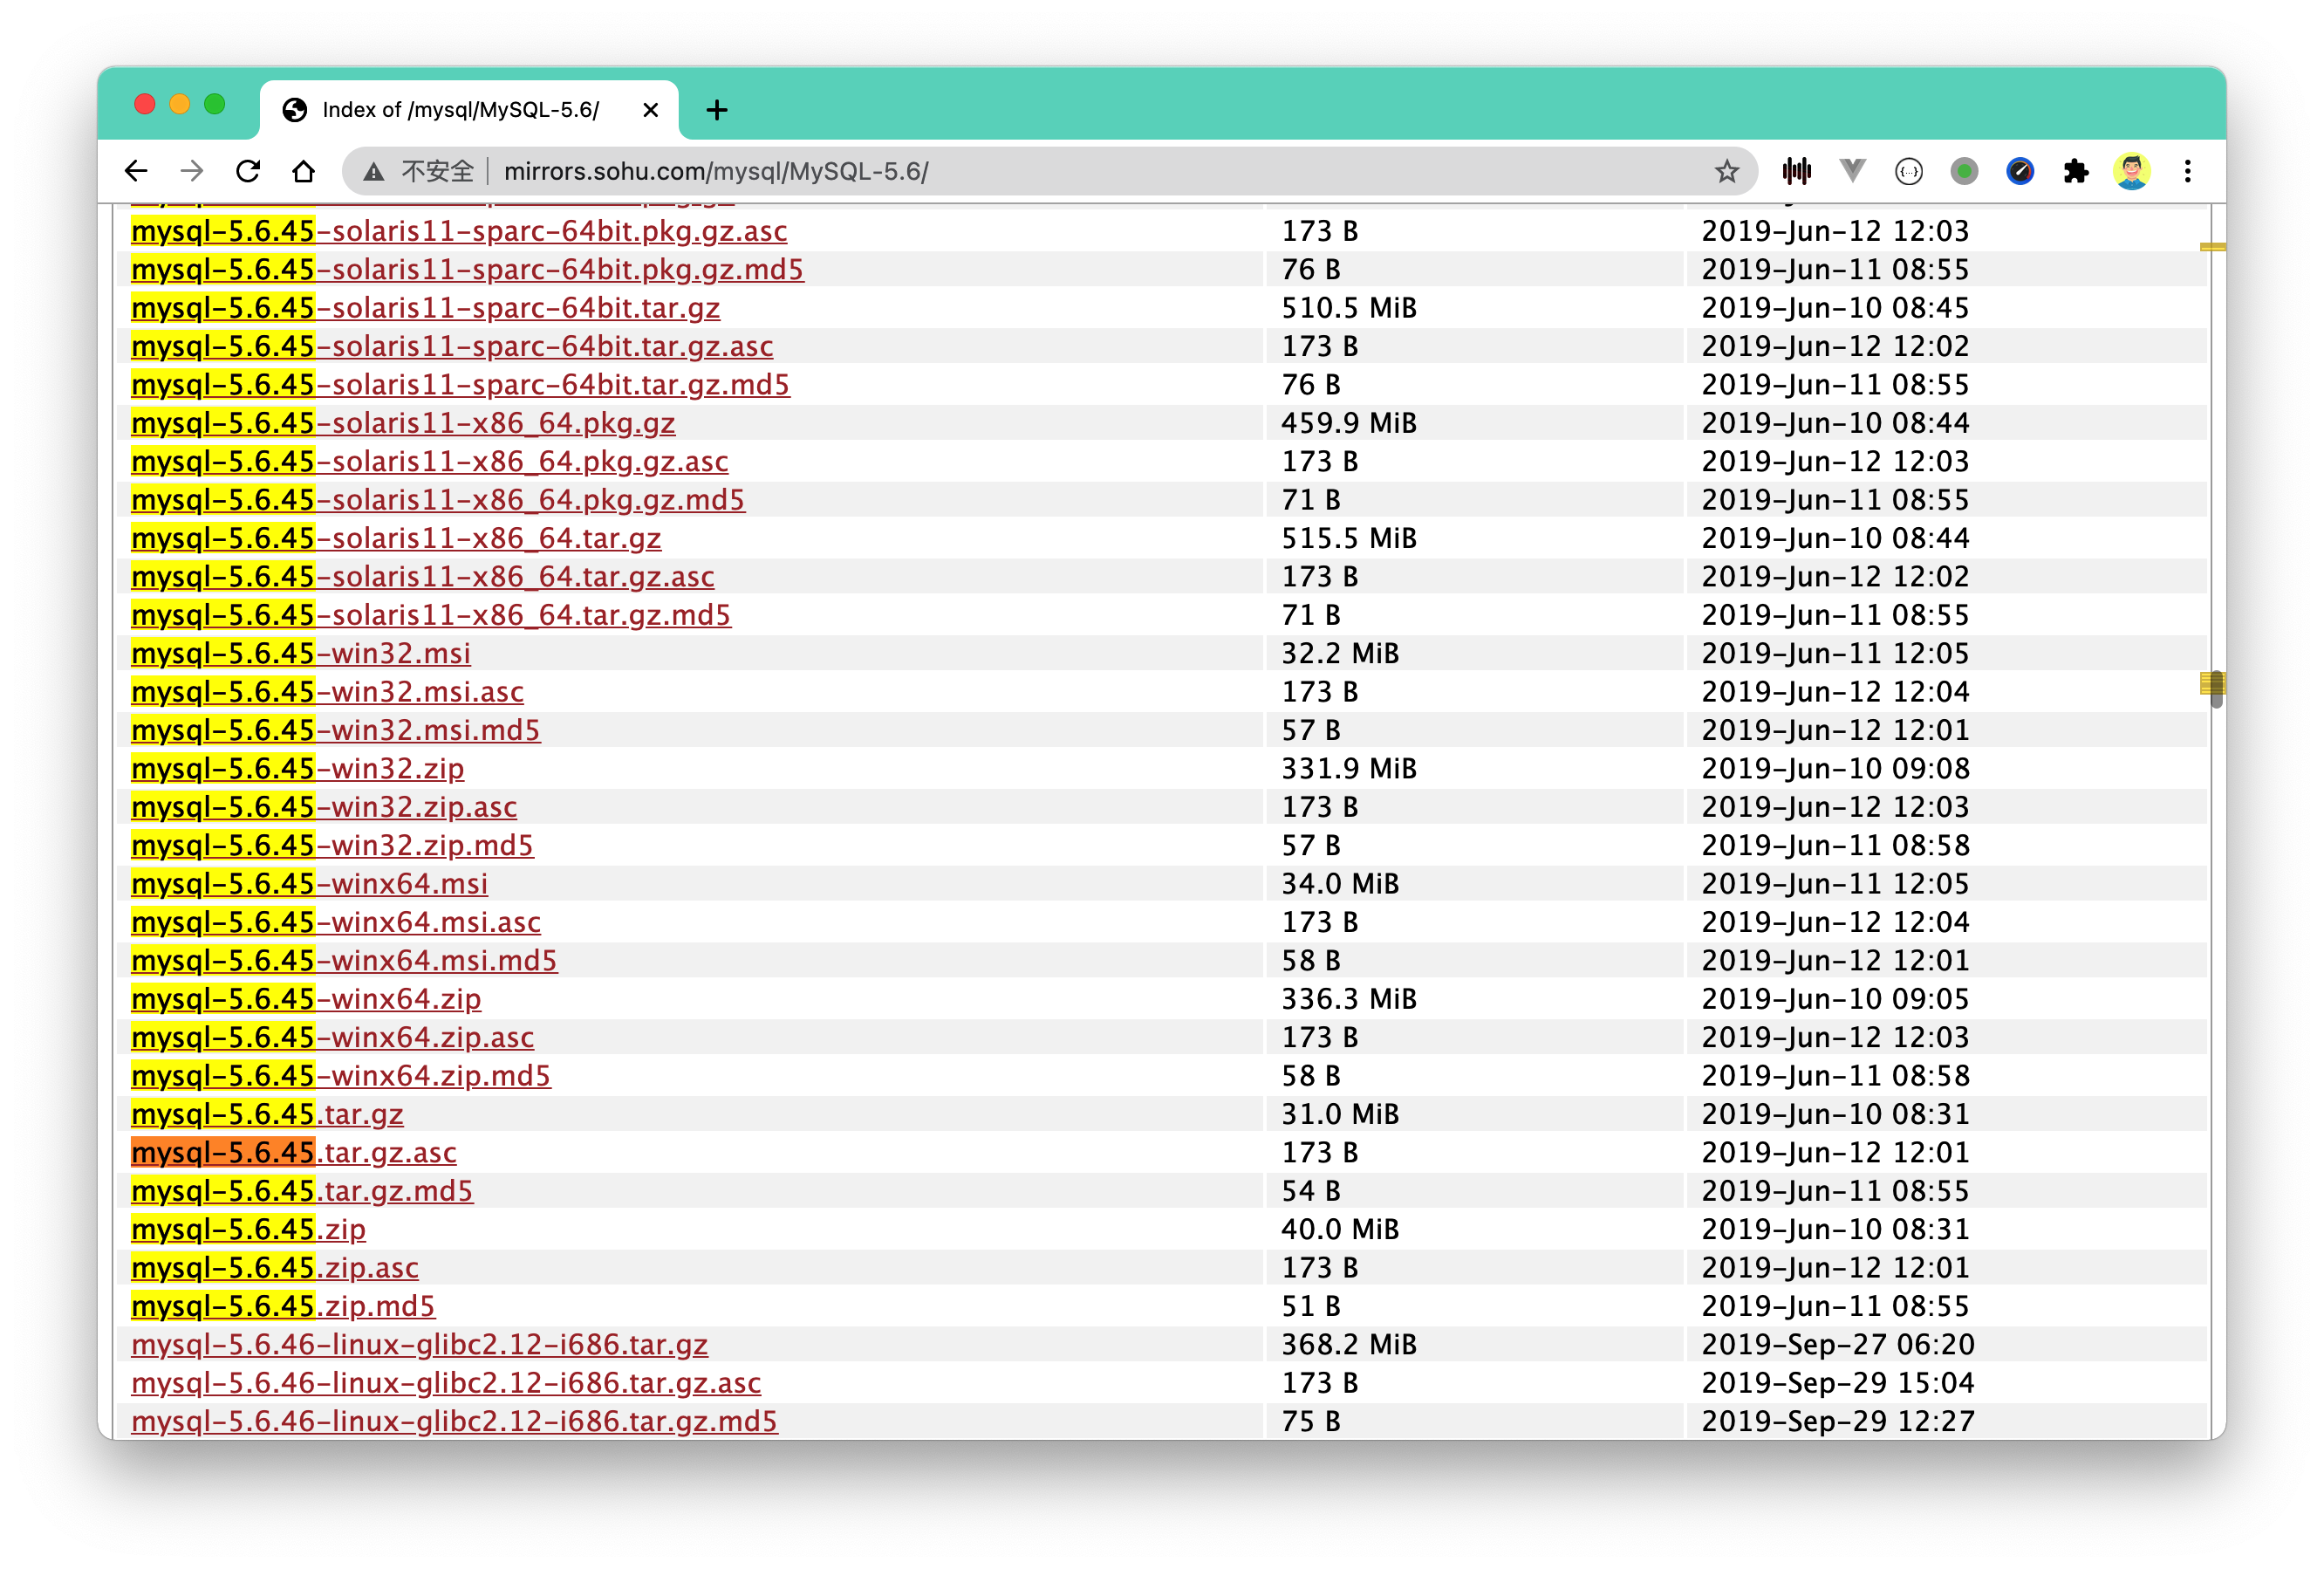The height and width of the screenshot is (1569, 2324).
Task: Open a new browser tab
Action: [716, 110]
